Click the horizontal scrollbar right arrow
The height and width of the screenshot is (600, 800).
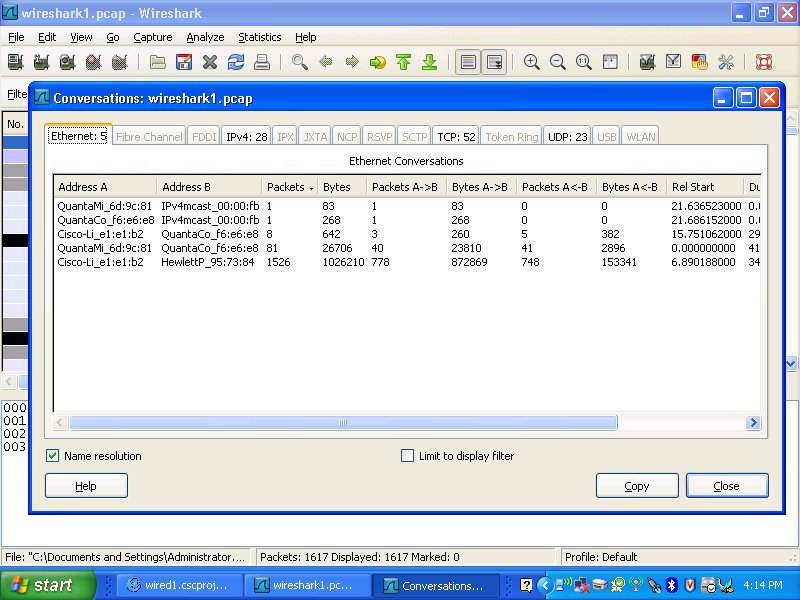(754, 423)
